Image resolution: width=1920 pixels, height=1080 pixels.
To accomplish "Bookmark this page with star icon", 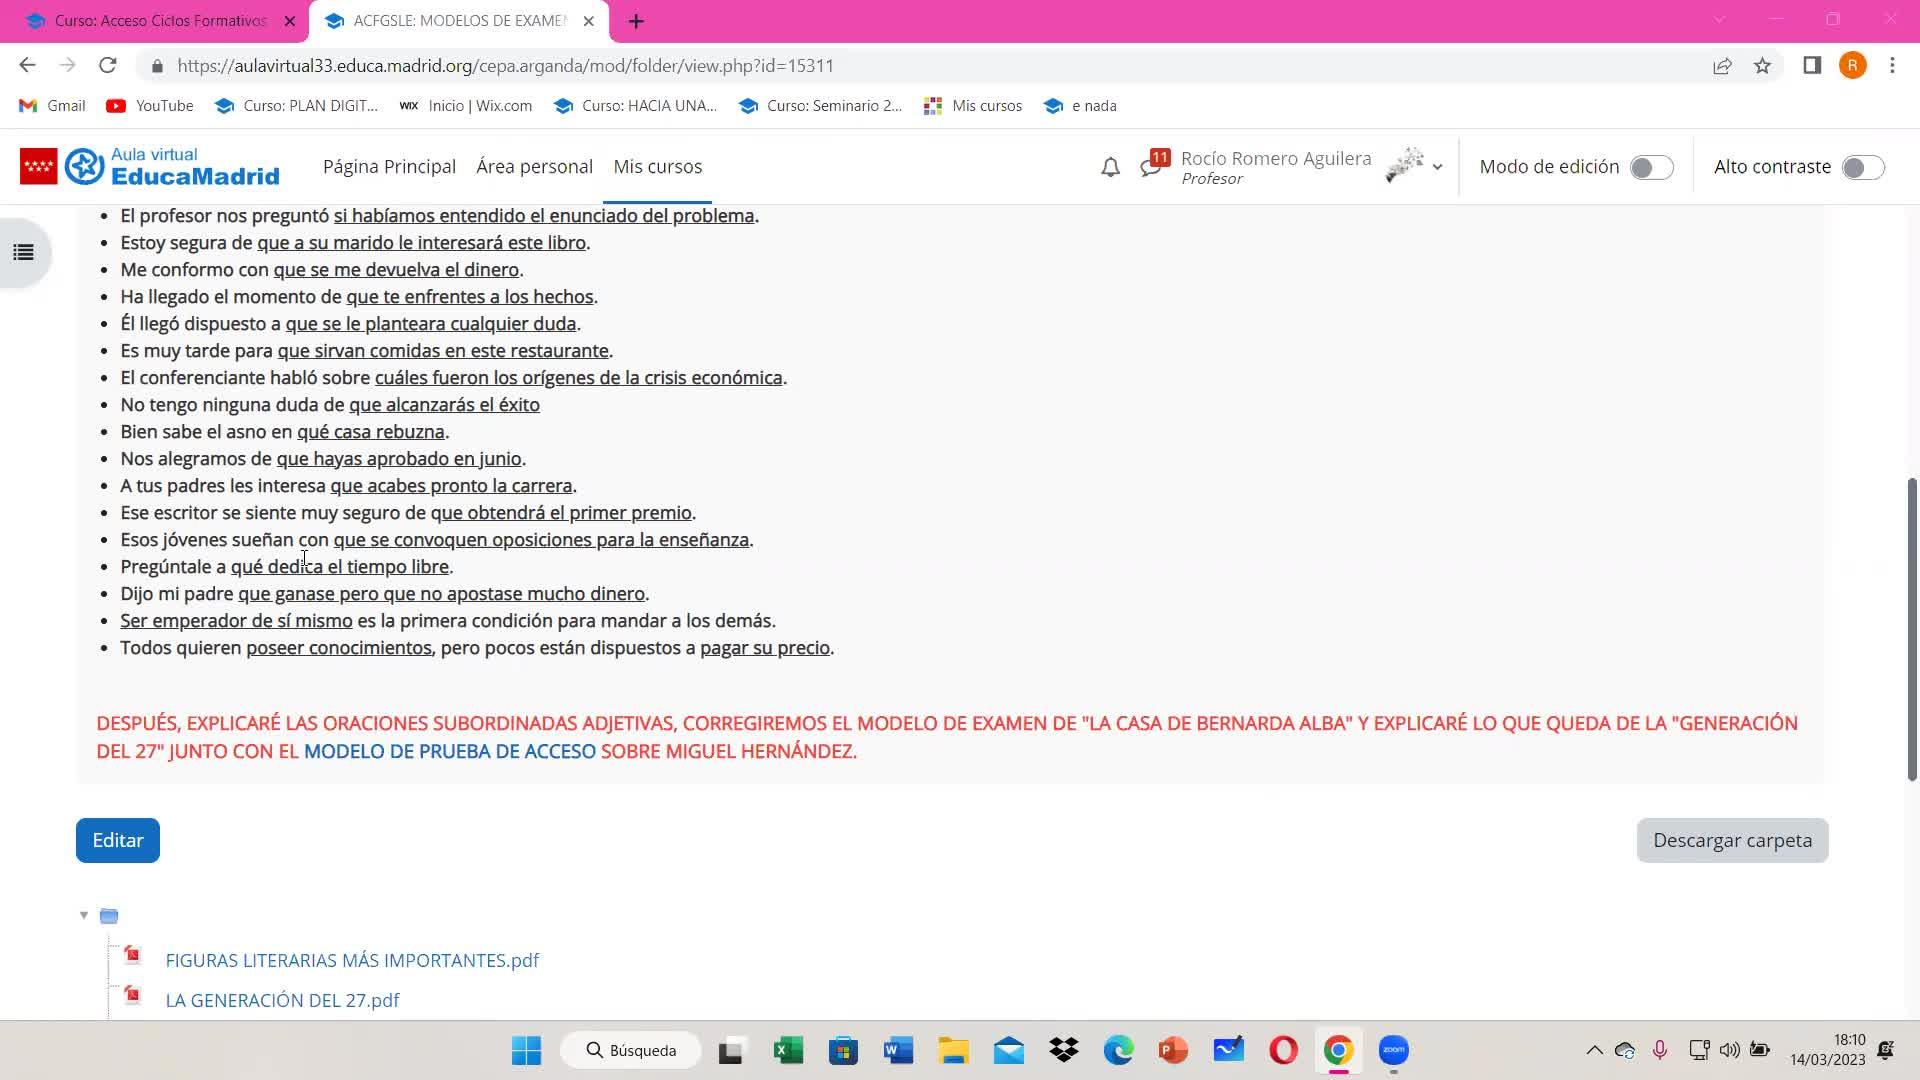I will (1762, 66).
